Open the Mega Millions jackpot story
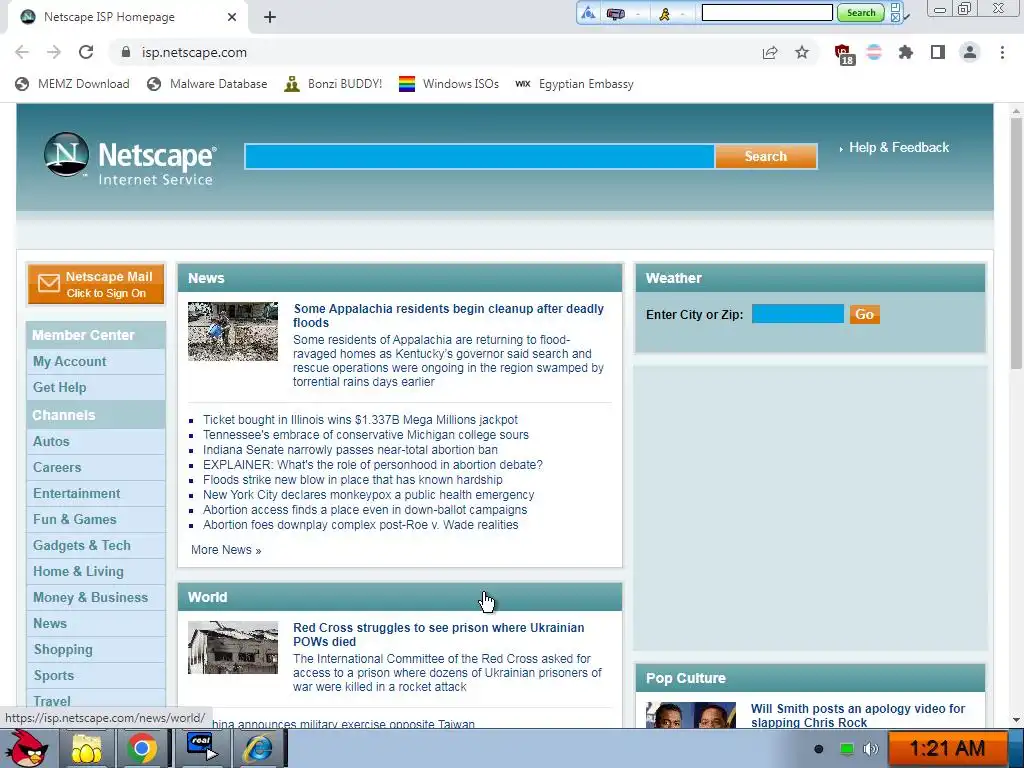This screenshot has width=1024, height=768. [360, 420]
